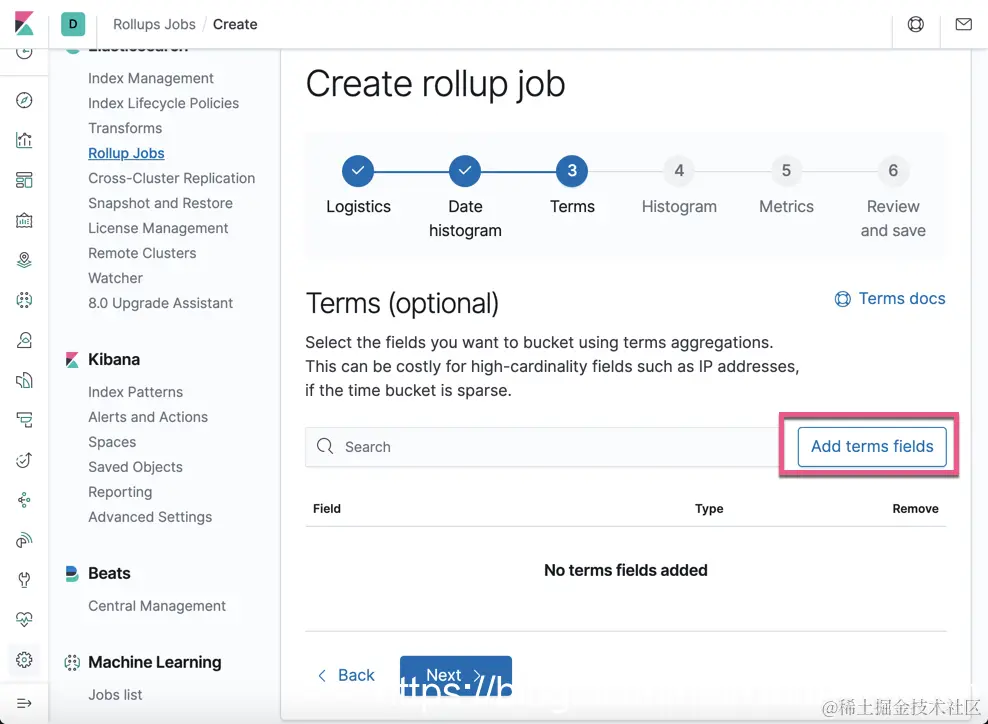Screen dimensions: 988x724
Task: Open Index Patterns under Kibana
Action: coord(135,392)
